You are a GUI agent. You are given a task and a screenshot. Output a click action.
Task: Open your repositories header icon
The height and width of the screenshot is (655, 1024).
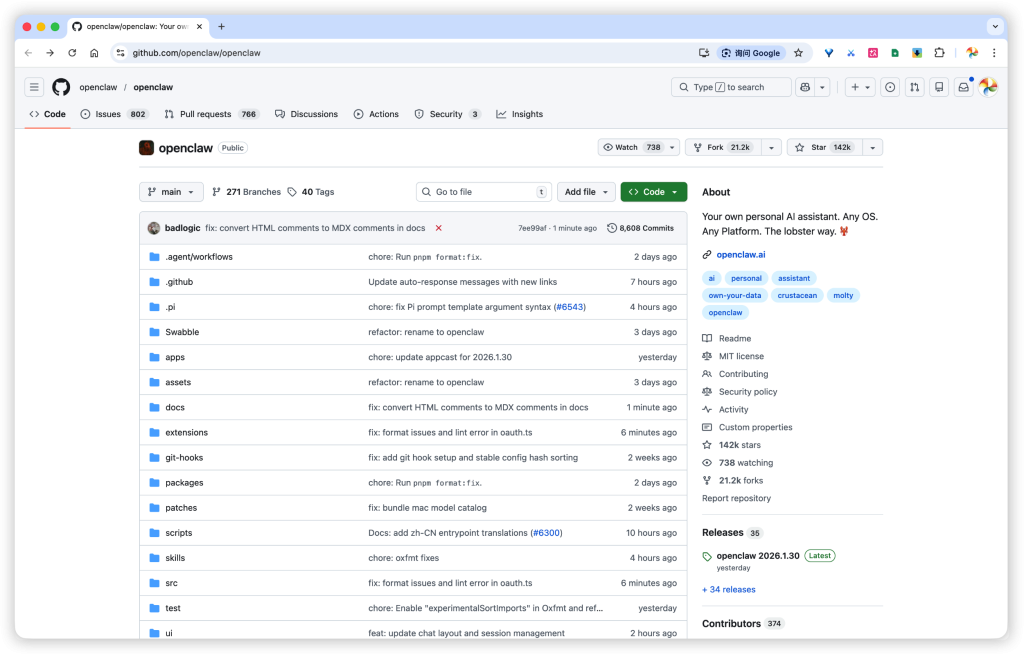tap(938, 87)
